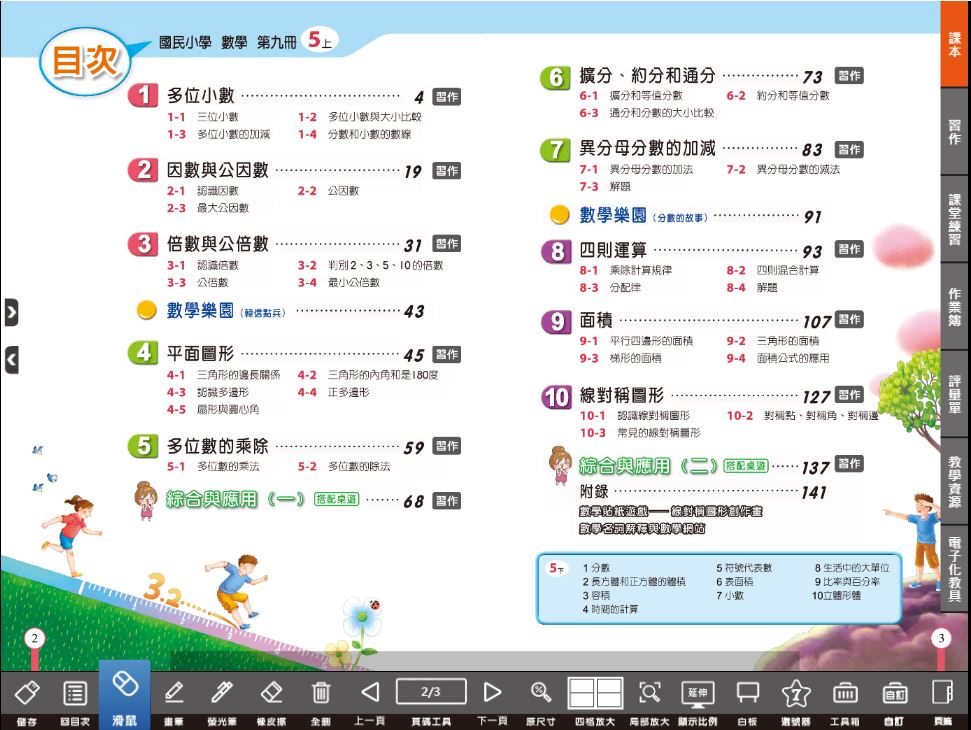Switch to the 習作 workbook side tab
Image resolution: width=971 pixels, height=730 pixels.
point(955,131)
